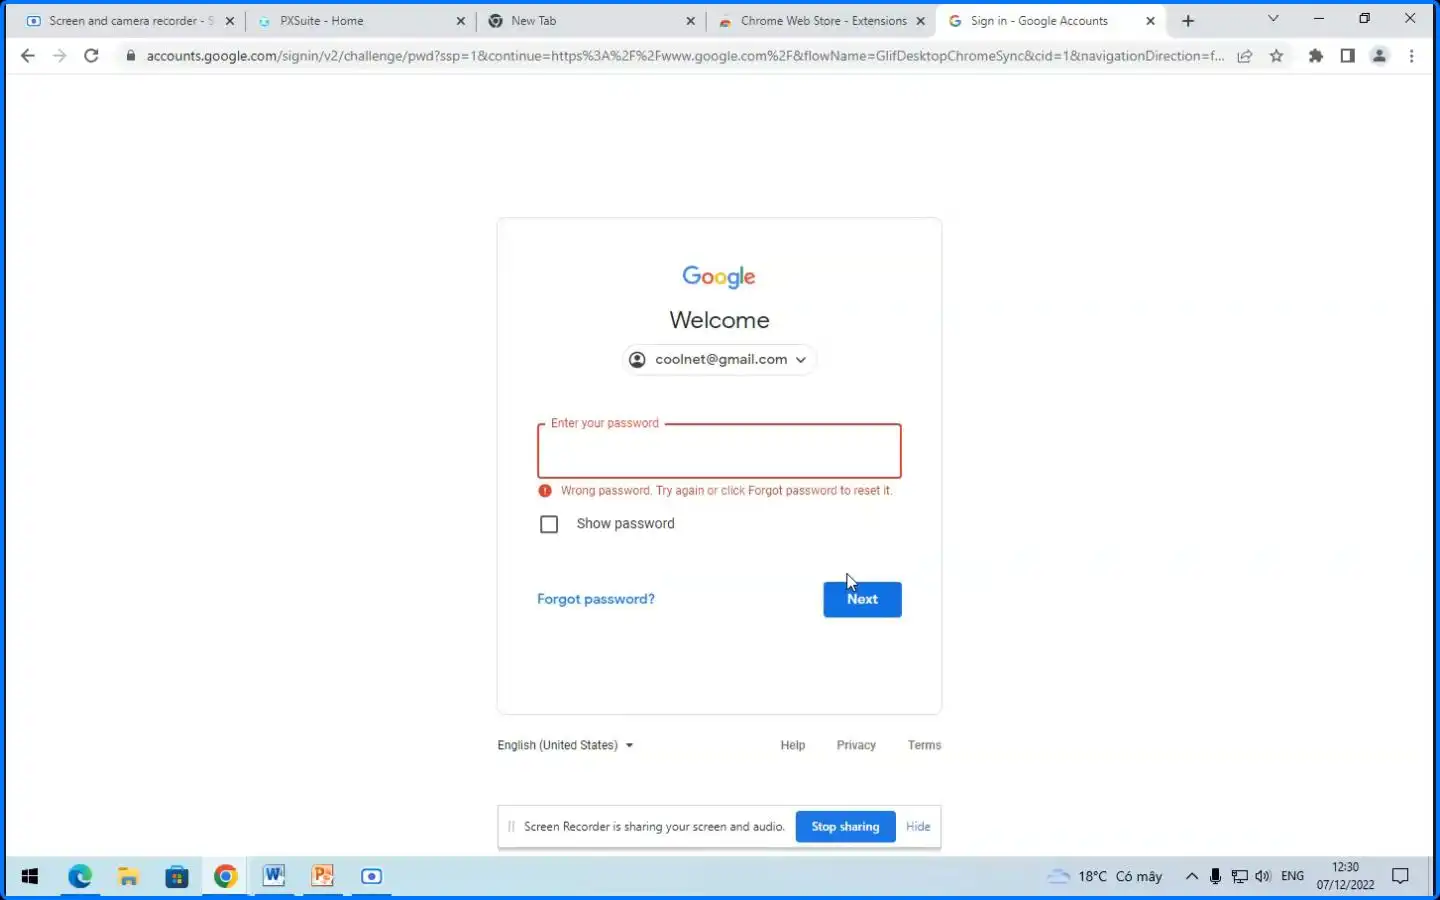Click the address bar URL

pos(685,56)
